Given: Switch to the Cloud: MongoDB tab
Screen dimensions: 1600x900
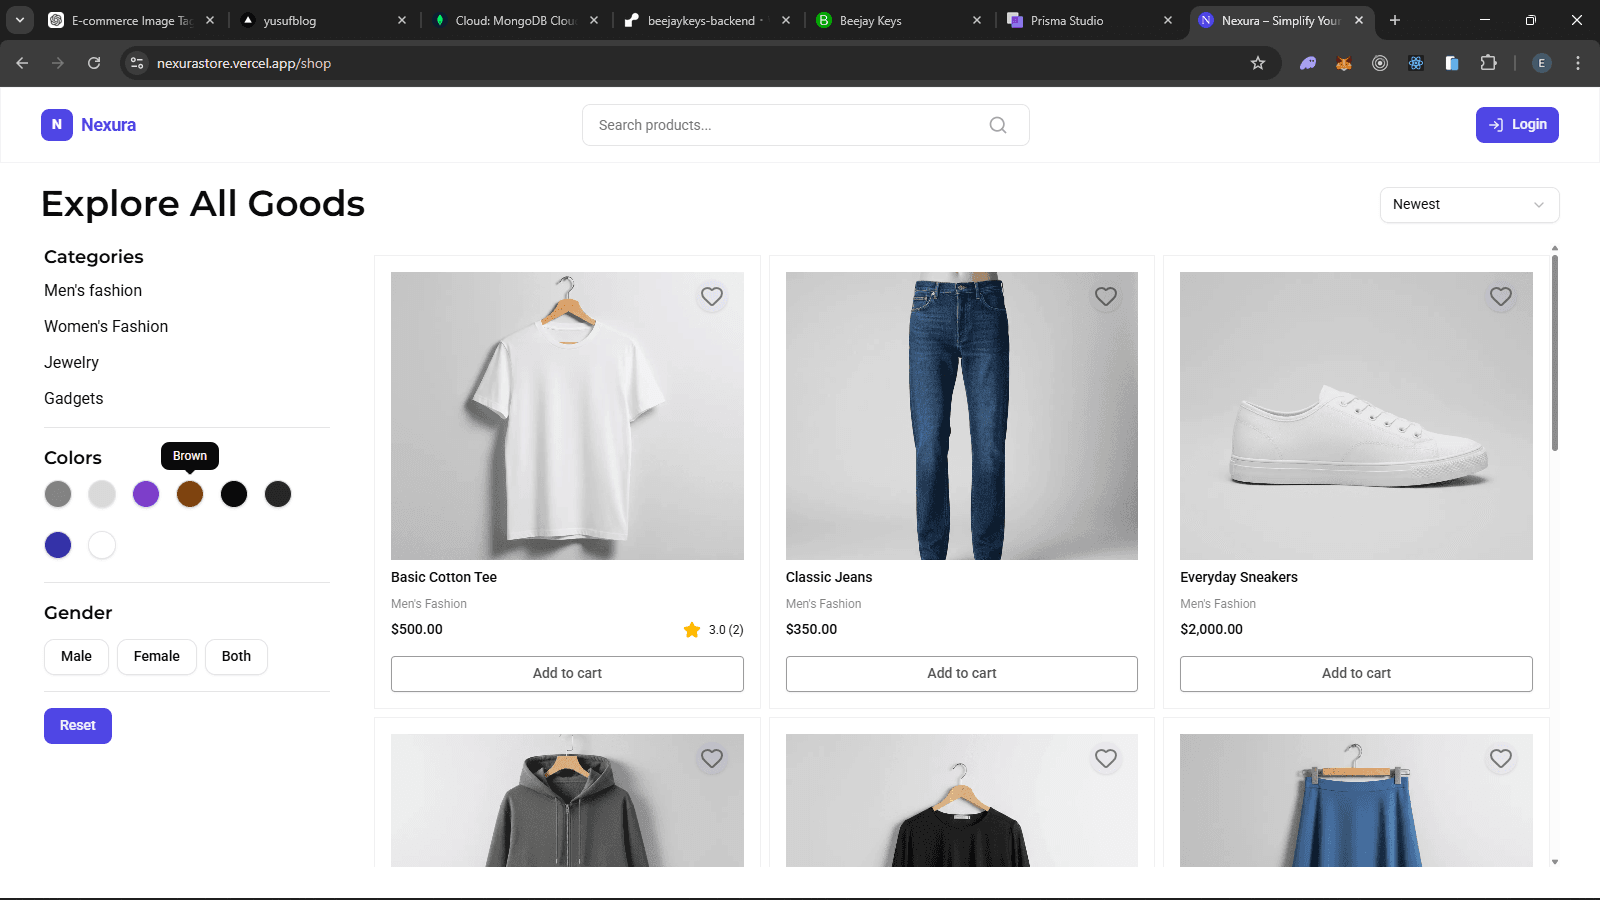Looking at the screenshot, I should [515, 20].
